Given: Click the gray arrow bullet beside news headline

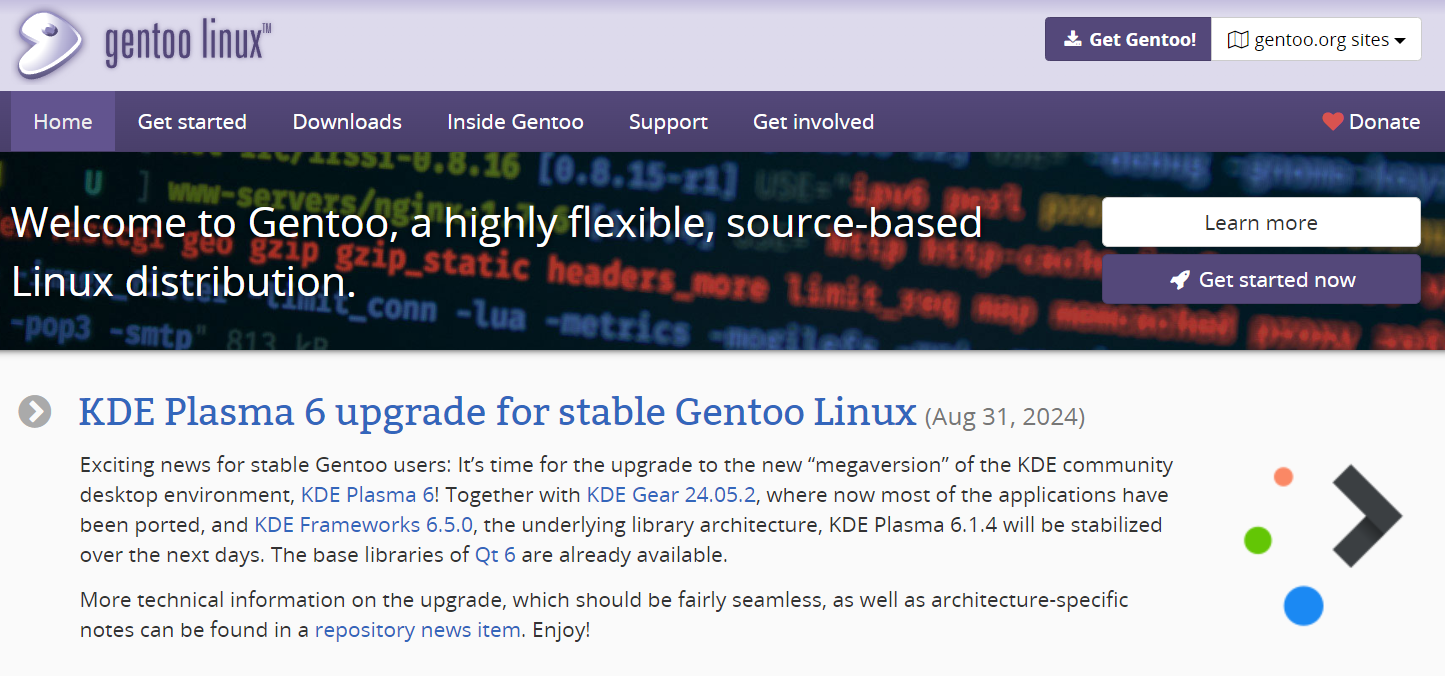Looking at the screenshot, I should point(35,411).
